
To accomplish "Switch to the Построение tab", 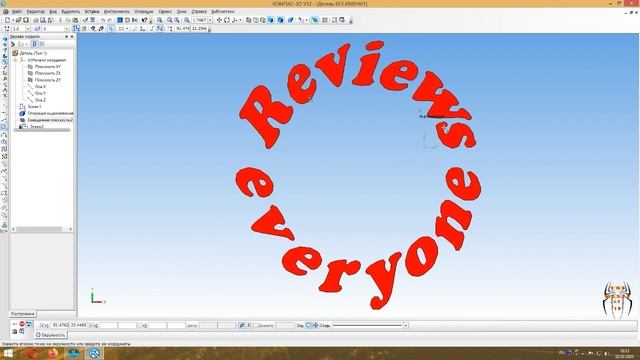I will [22, 314].
